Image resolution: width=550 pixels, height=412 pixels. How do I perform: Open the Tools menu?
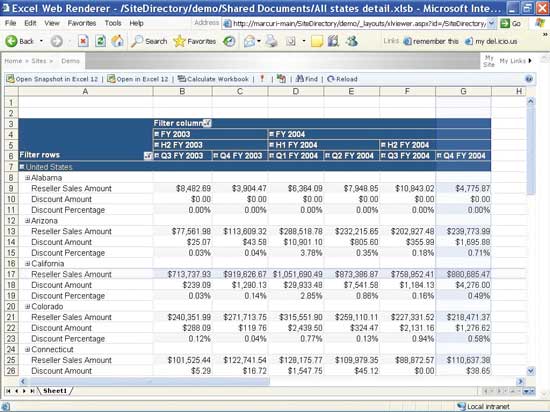pos(113,23)
